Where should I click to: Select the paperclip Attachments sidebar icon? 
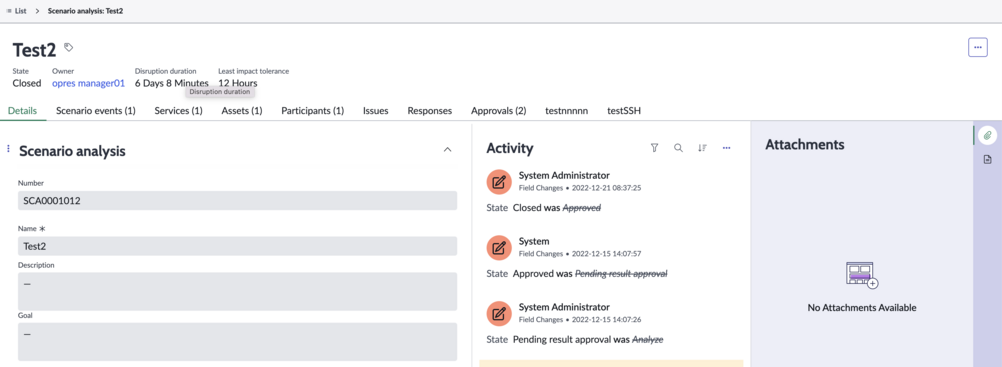point(987,136)
